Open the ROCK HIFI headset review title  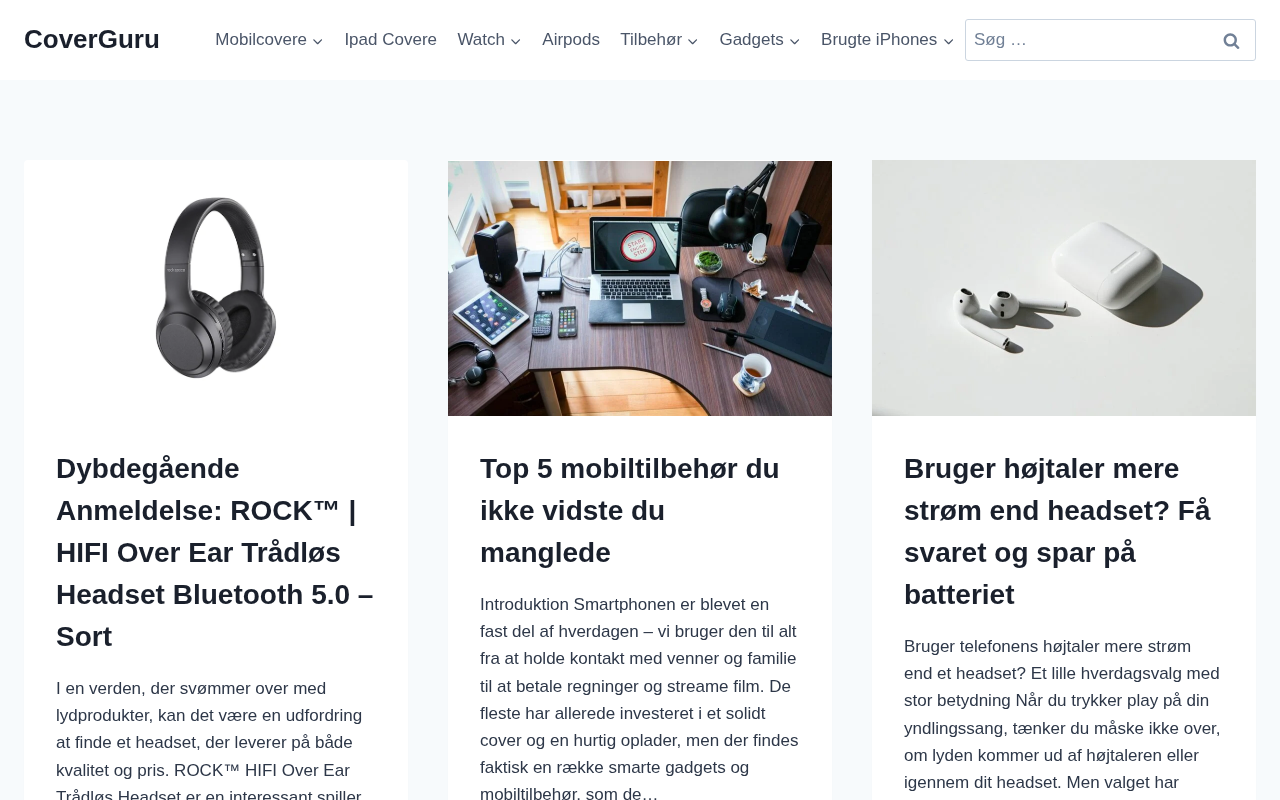click(215, 552)
